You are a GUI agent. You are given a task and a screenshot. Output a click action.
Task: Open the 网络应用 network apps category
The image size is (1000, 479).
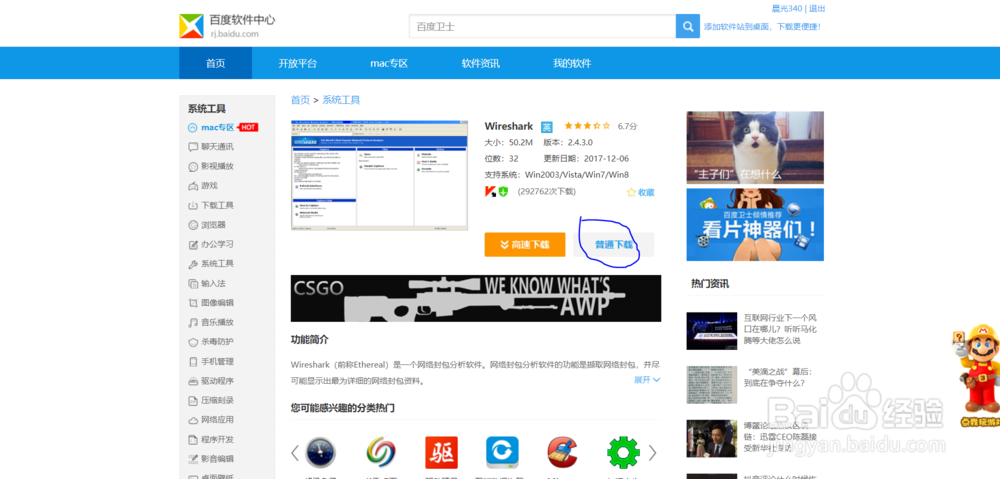(211, 420)
